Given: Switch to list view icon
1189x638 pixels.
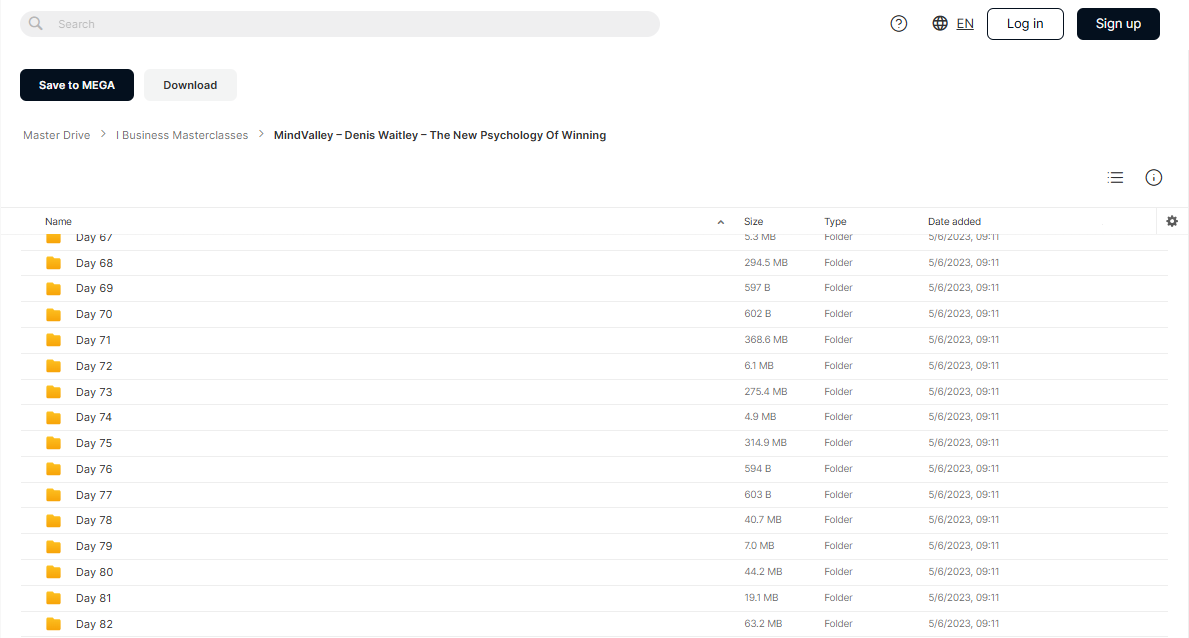Looking at the screenshot, I should pyautogui.click(x=1115, y=178).
